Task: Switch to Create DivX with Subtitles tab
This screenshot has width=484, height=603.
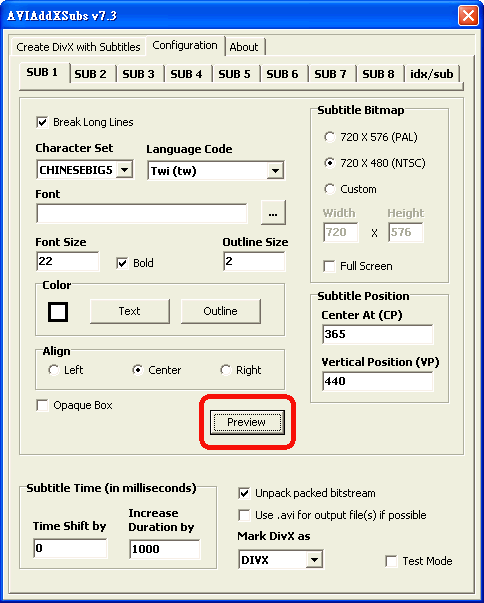Action: pyautogui.click(x=78, y=47)
